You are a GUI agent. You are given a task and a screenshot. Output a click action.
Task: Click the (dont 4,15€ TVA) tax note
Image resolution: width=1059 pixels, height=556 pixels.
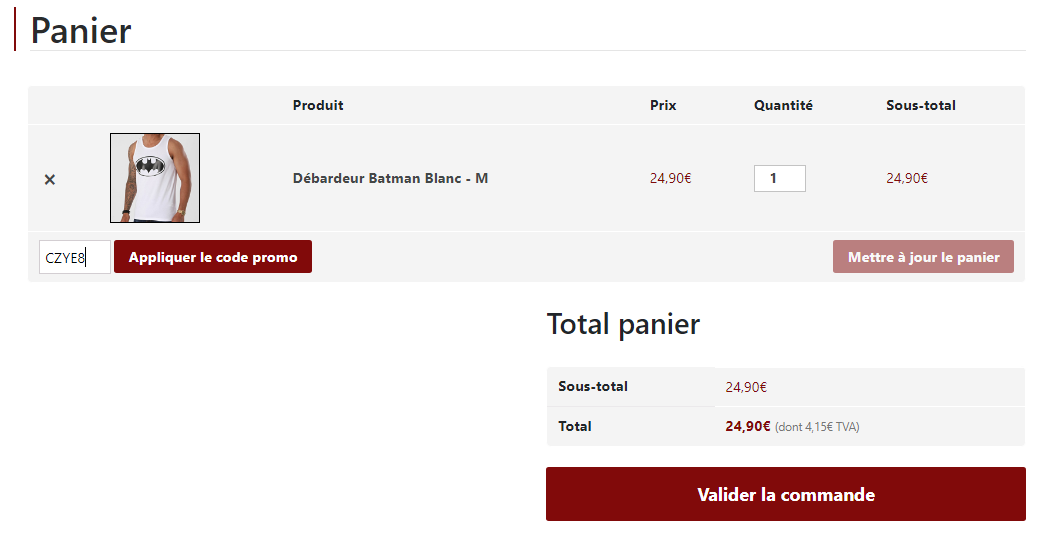[x=817, y=427]
